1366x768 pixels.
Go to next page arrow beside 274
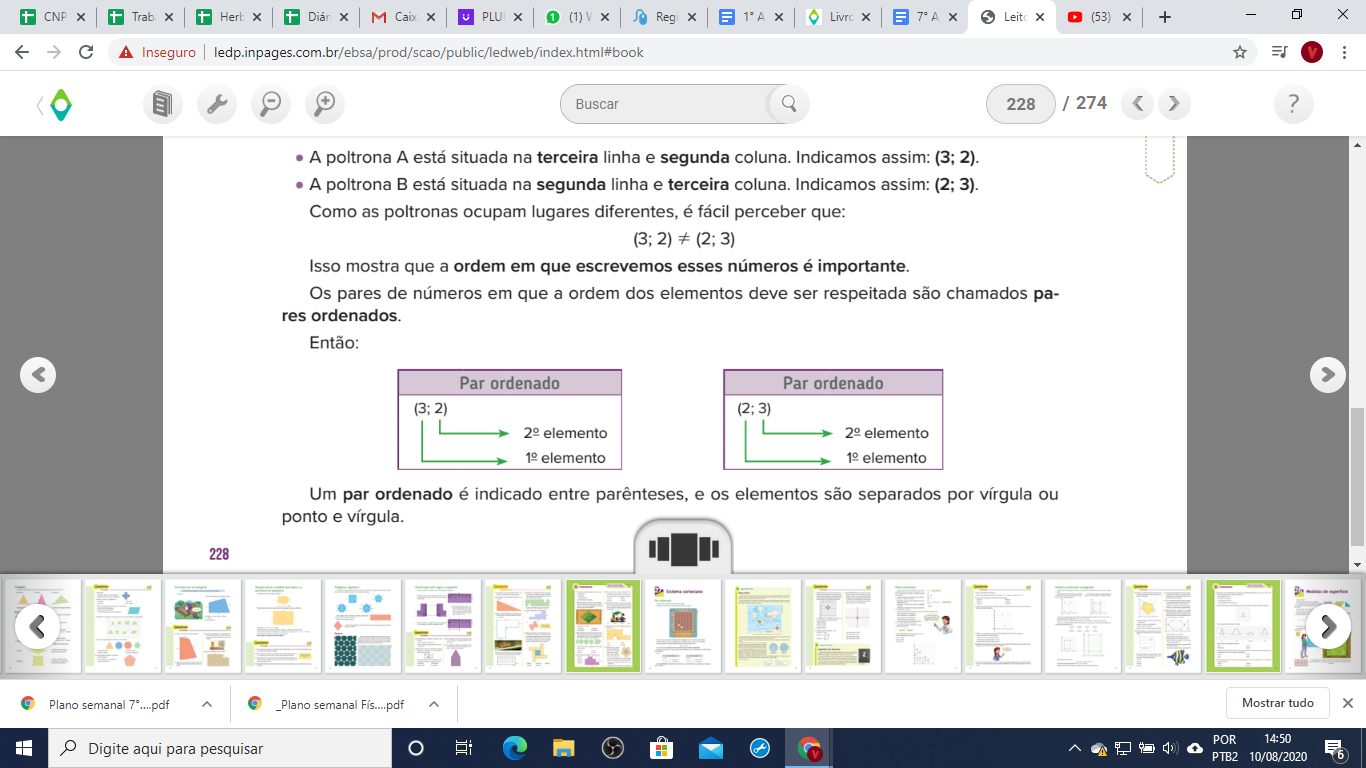click(1174, 103)
